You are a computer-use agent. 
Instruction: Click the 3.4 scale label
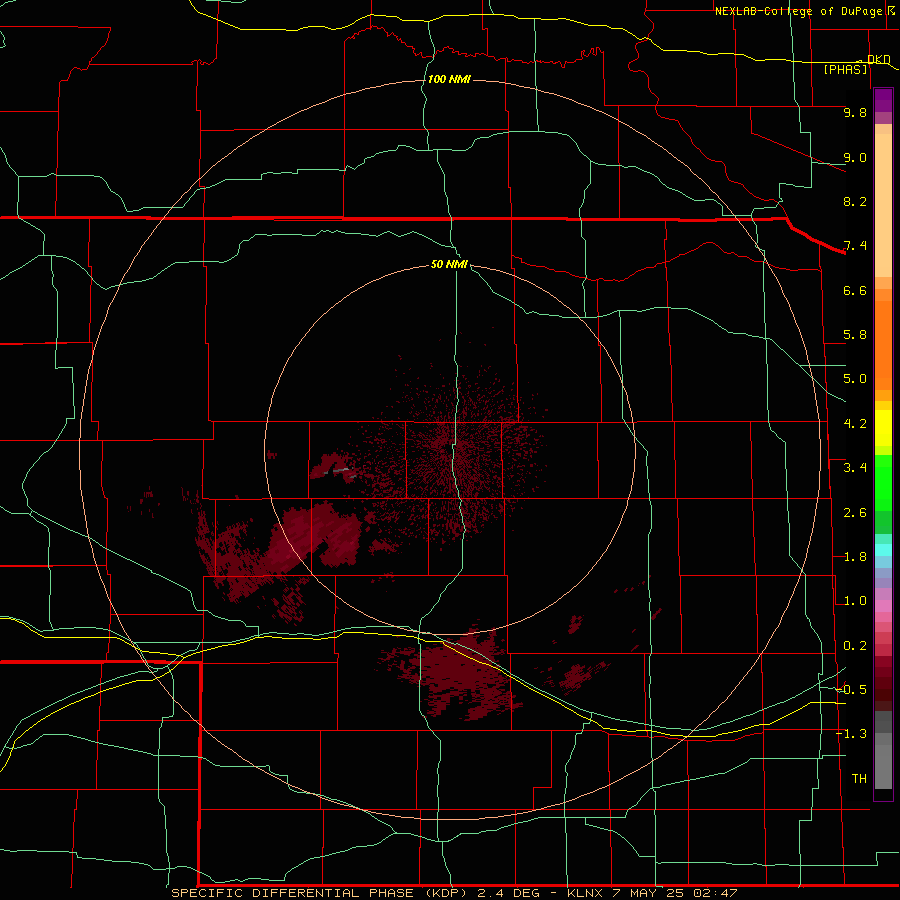855,468
